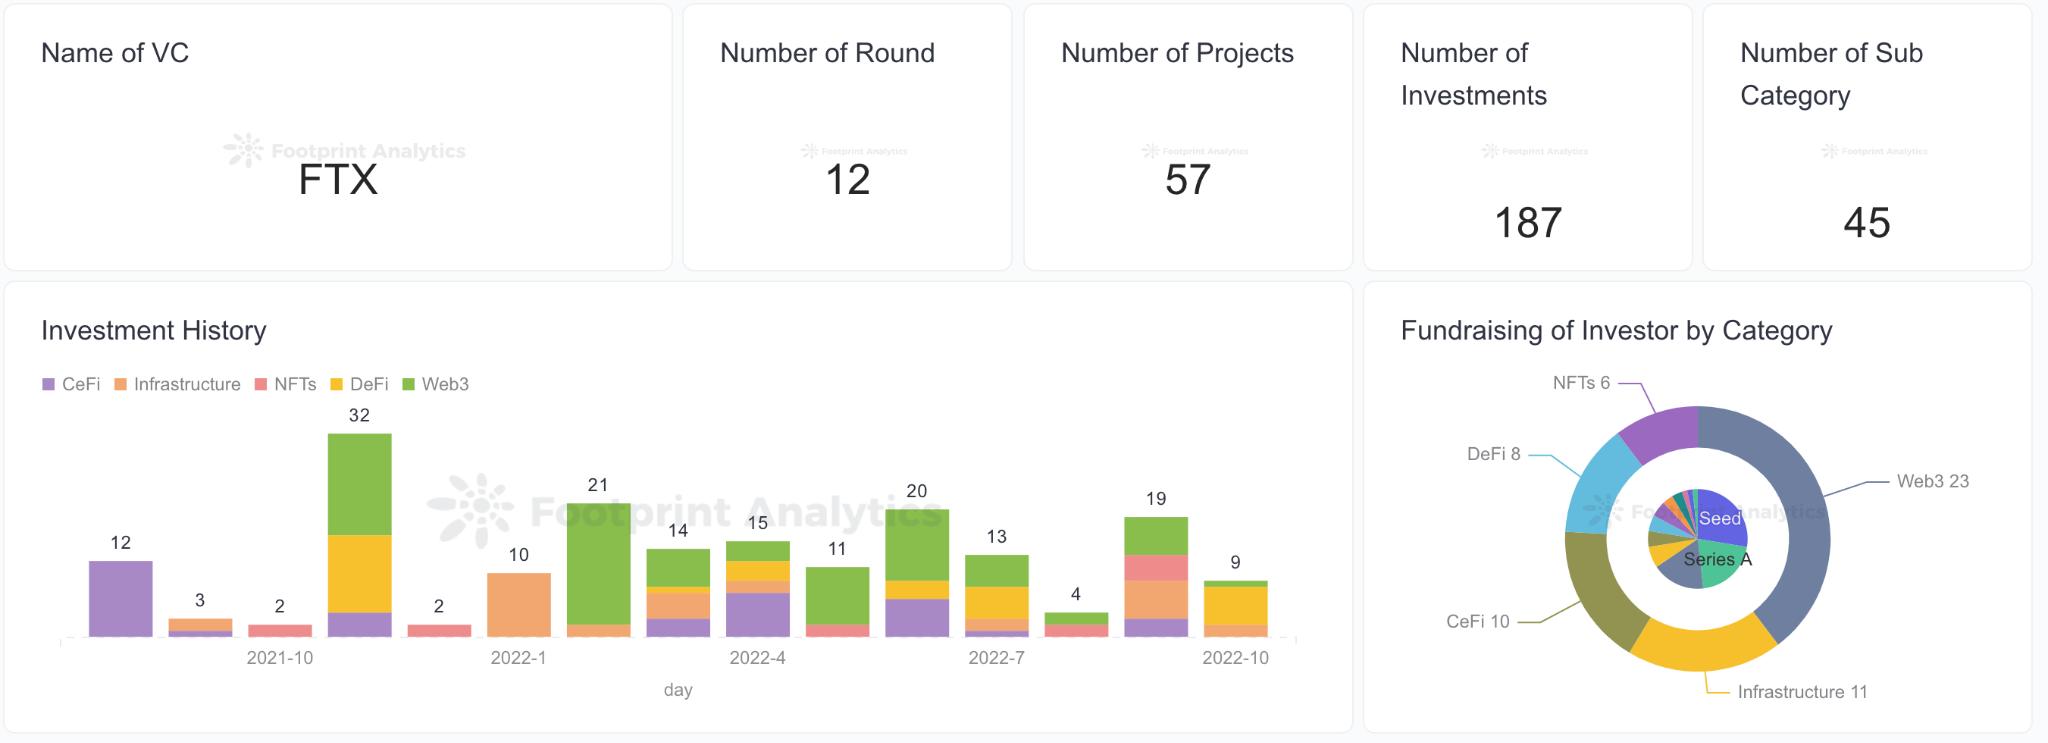The image size is (2048, 743).
Task: Toggle the Infrastructure legend series
Action: (177, 384)
